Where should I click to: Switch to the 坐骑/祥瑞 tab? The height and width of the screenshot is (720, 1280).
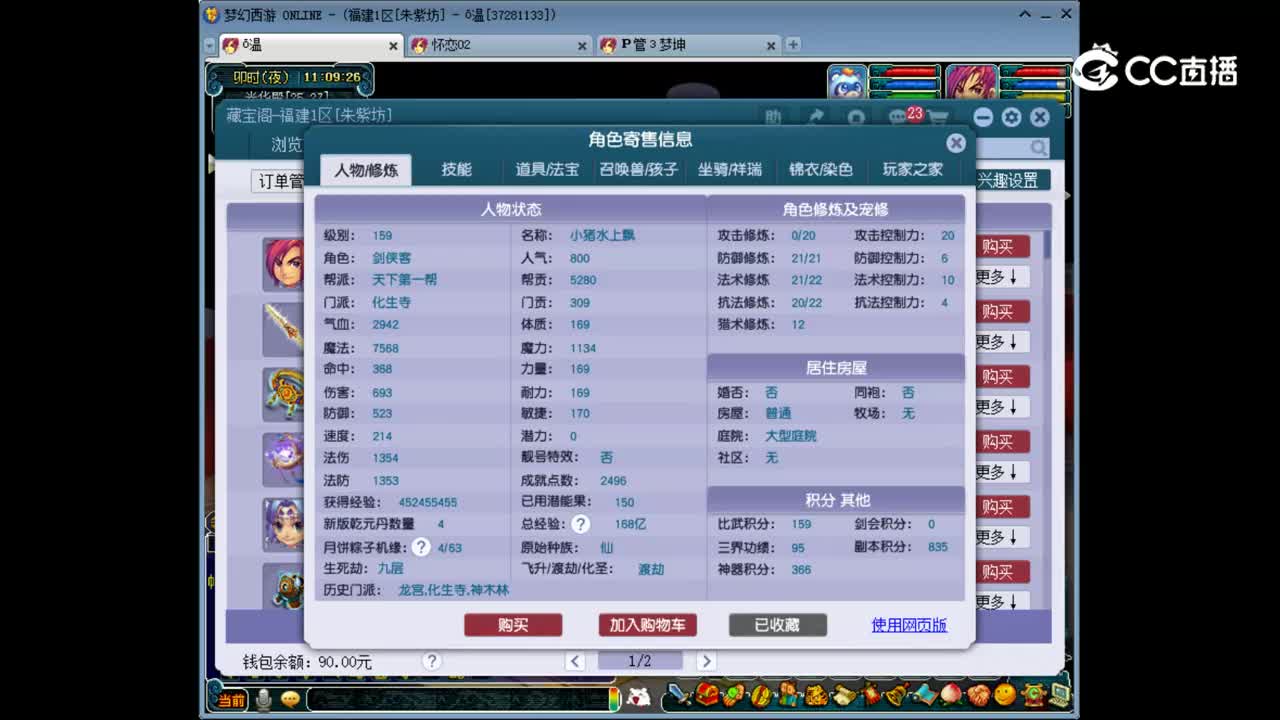tap(730, 169)
